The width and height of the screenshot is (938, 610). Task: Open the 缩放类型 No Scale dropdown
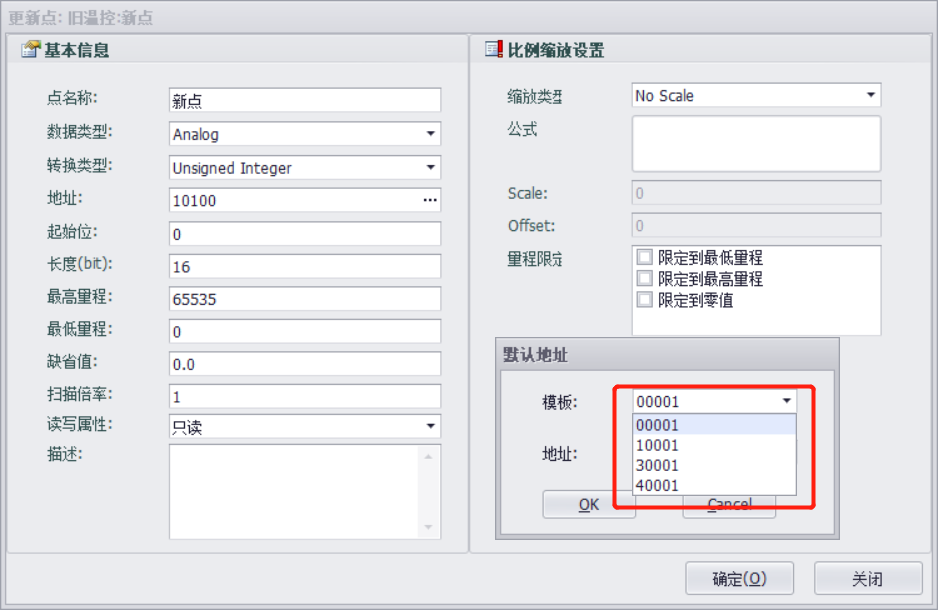870,96
